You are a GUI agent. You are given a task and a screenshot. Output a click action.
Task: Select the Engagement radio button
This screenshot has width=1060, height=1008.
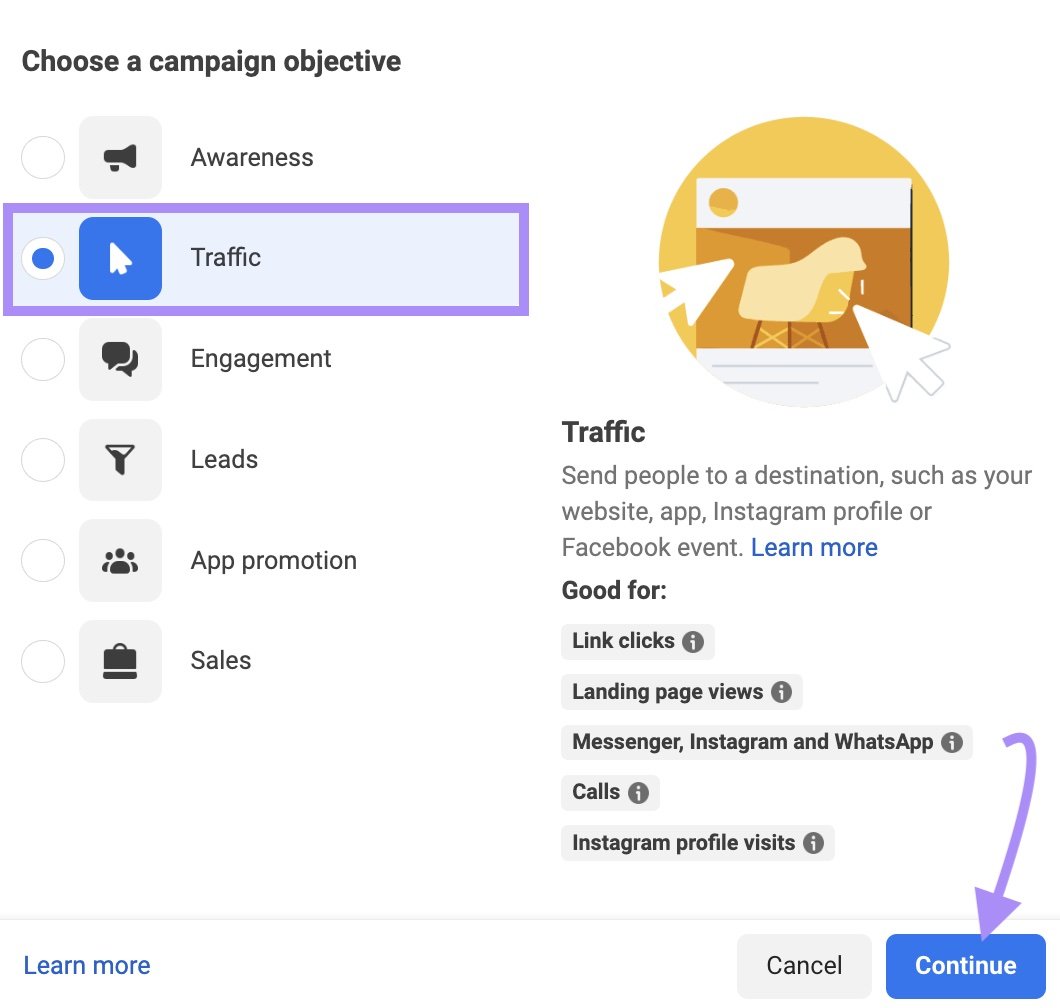pyautogui.click(x=42, y=359)
